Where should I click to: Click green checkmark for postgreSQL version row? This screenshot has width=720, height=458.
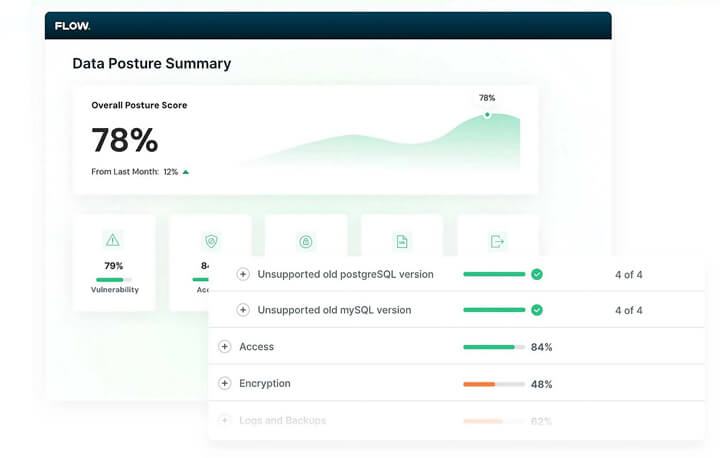537,274
